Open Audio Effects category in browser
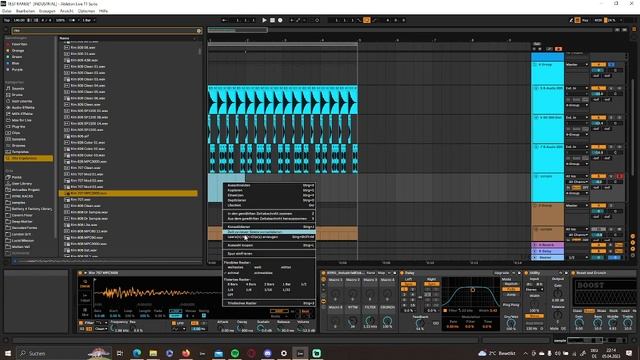Image resolution: width=640 pixels, height=360 pixels. [x=22, y=107]
